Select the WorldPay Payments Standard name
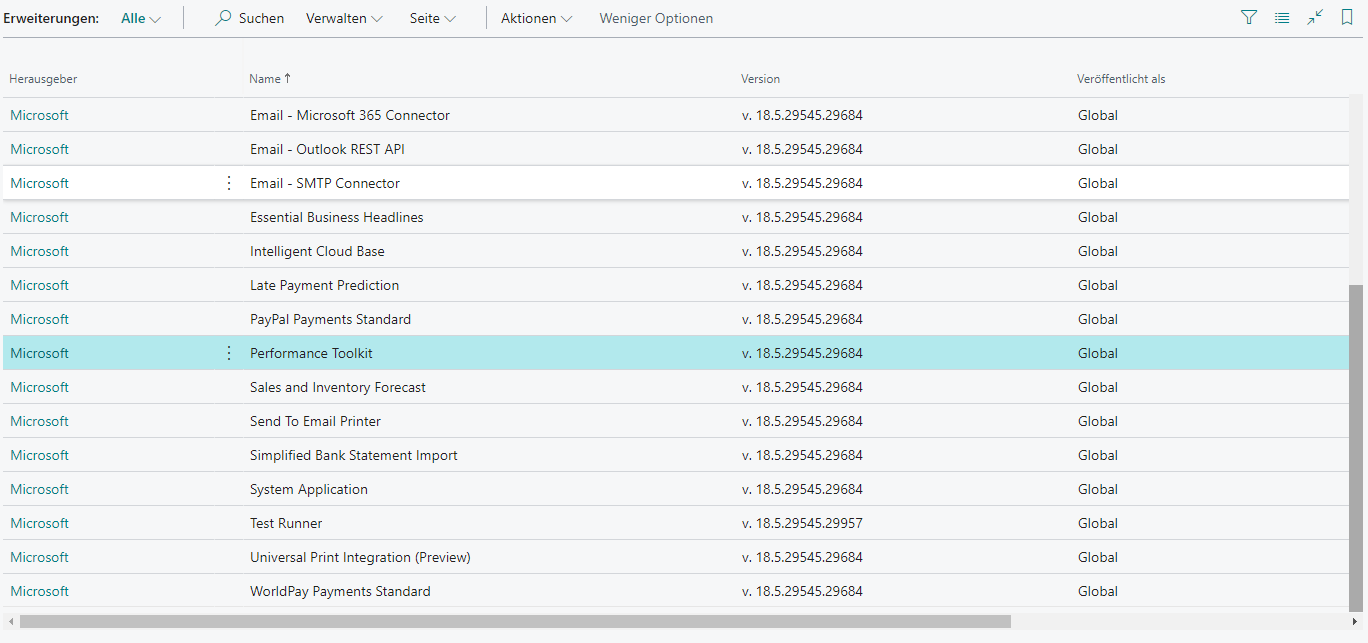 tap(340, 591)
